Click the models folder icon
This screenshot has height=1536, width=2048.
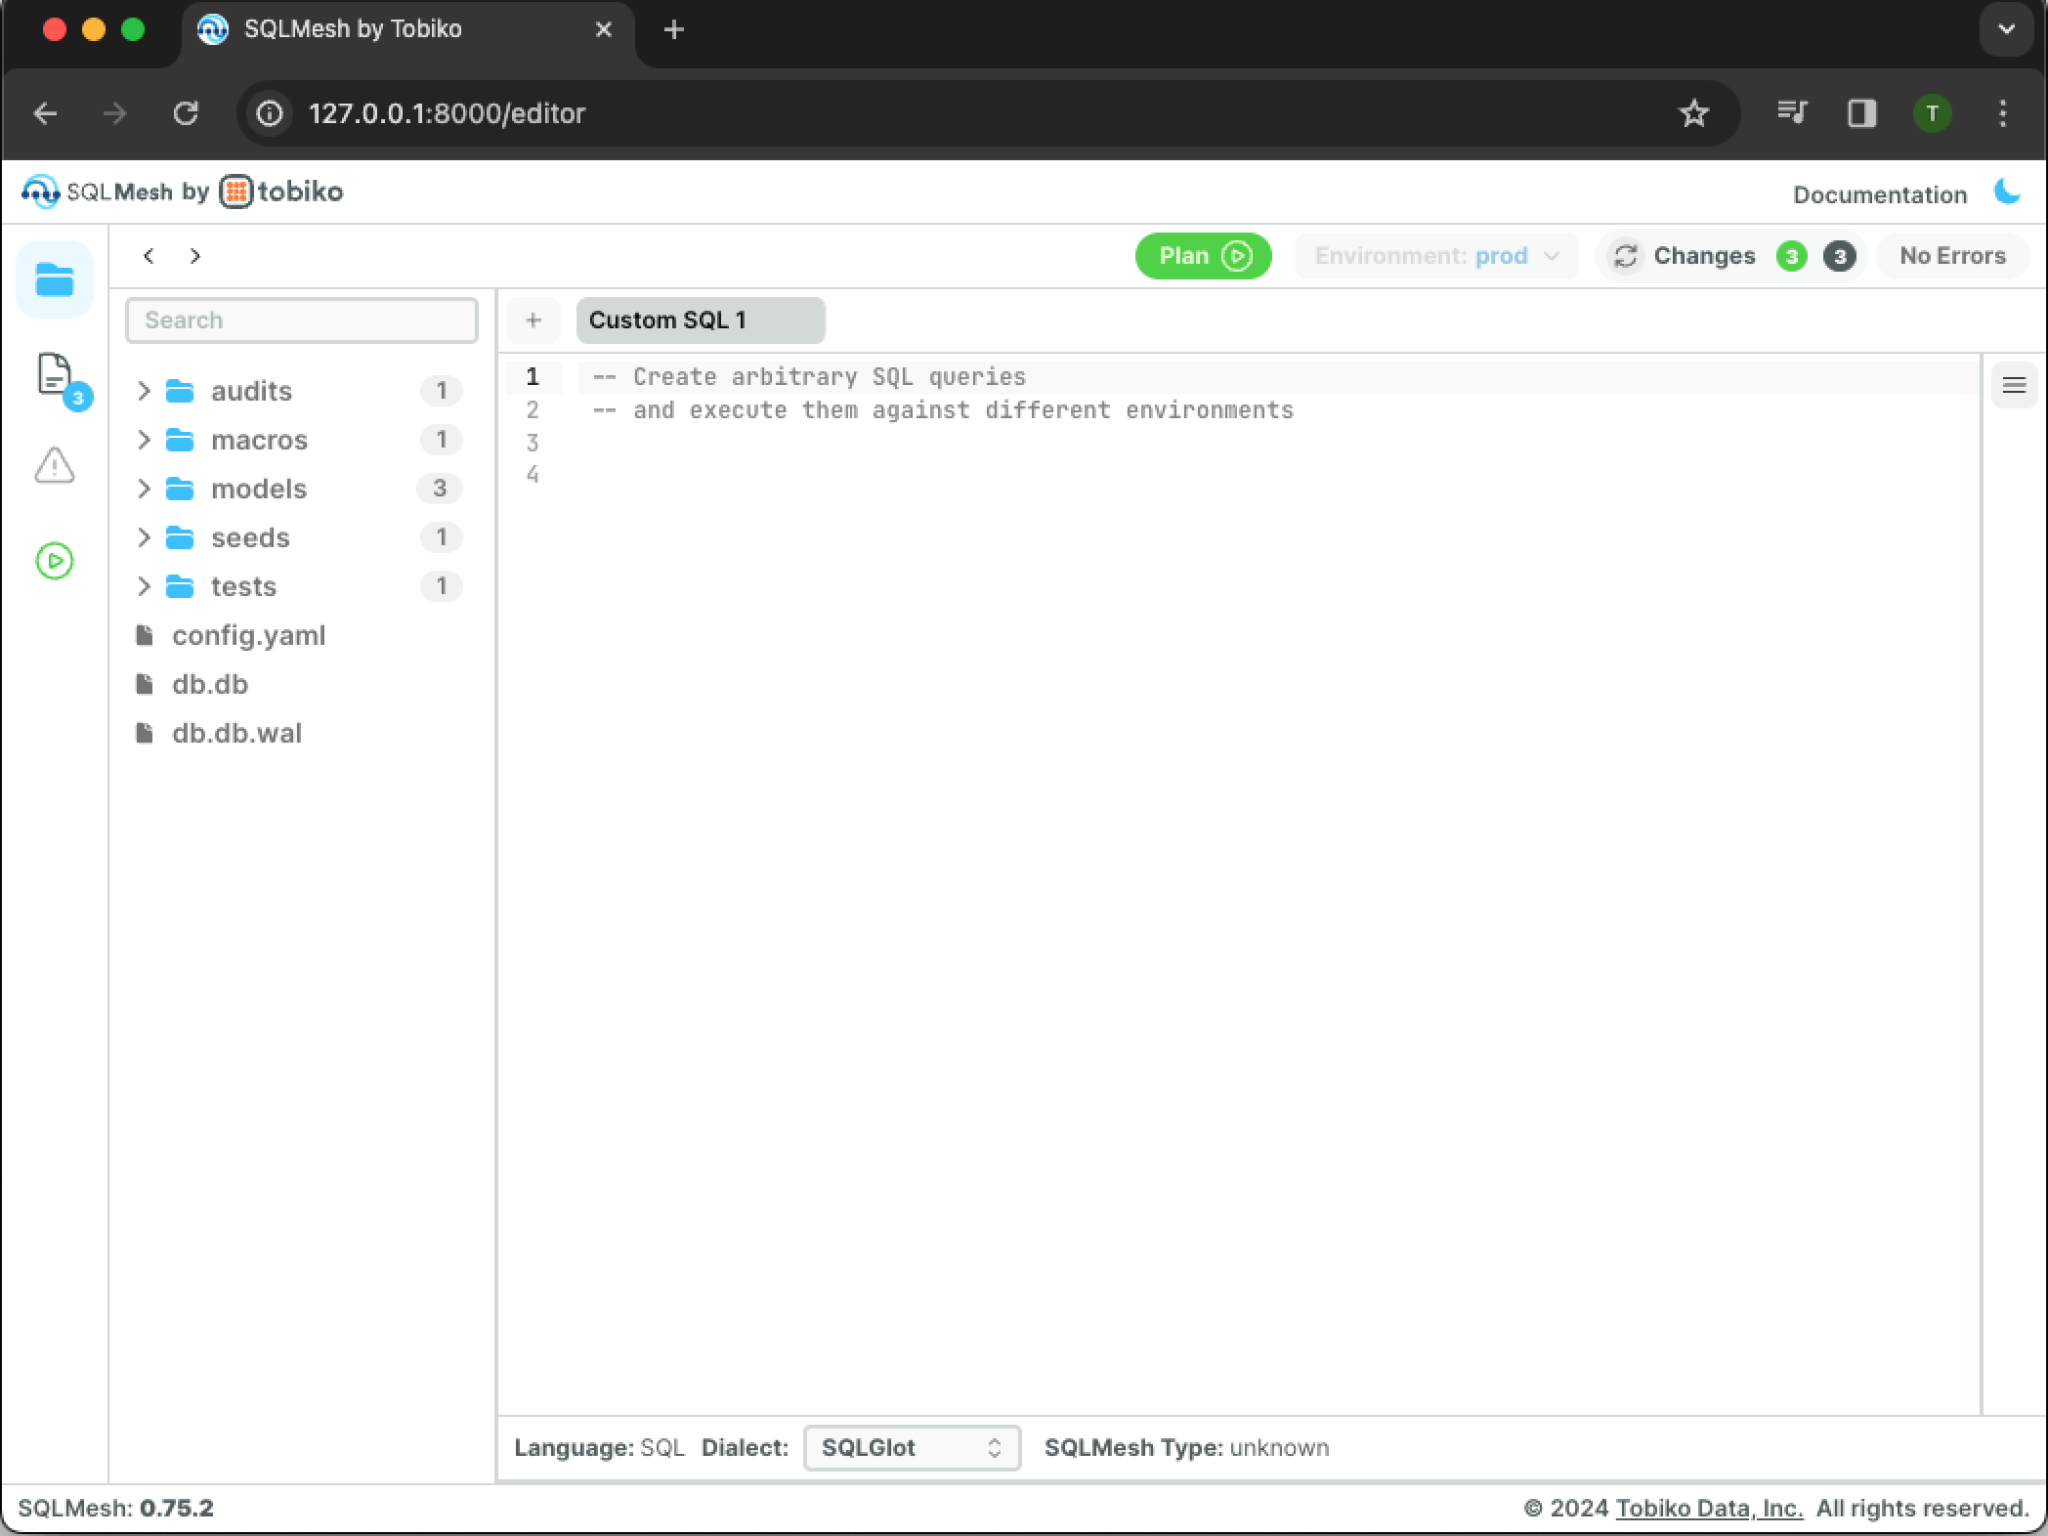click(x=180, y=488)
